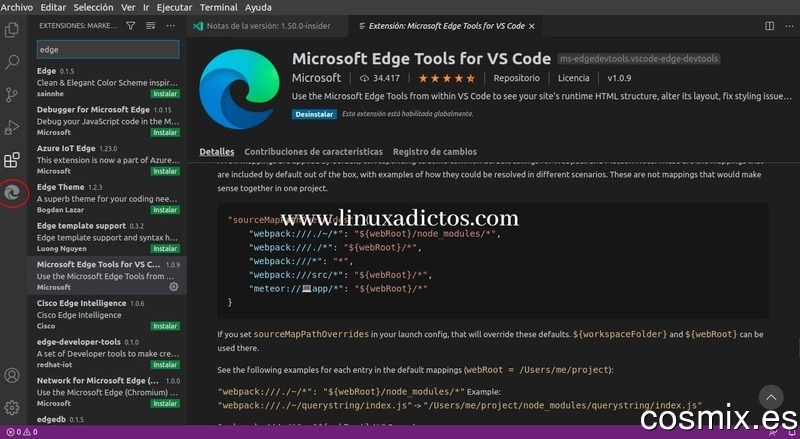Open the Archivo menu
800x439 pixels.
coord(16,7)
